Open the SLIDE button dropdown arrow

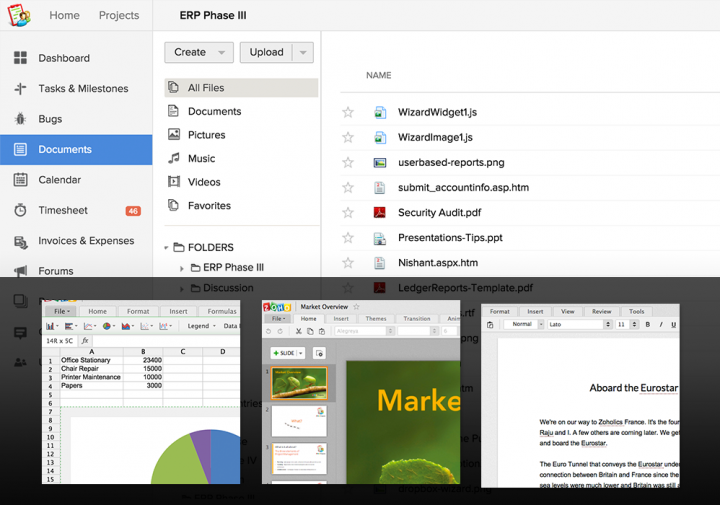(x=301, y=353)
